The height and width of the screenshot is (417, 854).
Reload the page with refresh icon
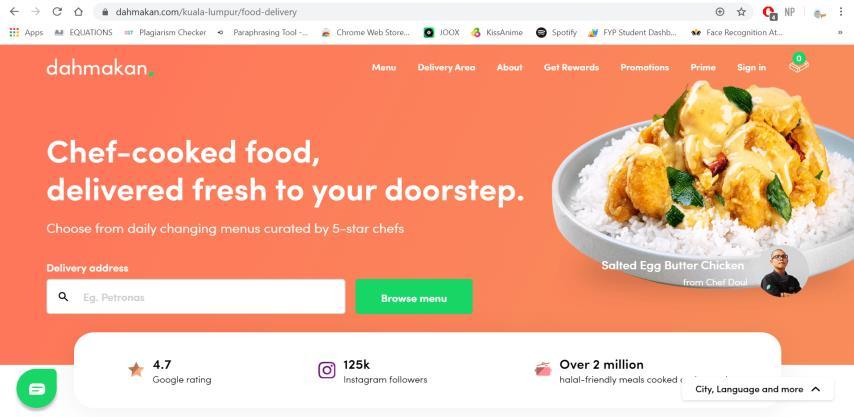[x=57, y=11]
